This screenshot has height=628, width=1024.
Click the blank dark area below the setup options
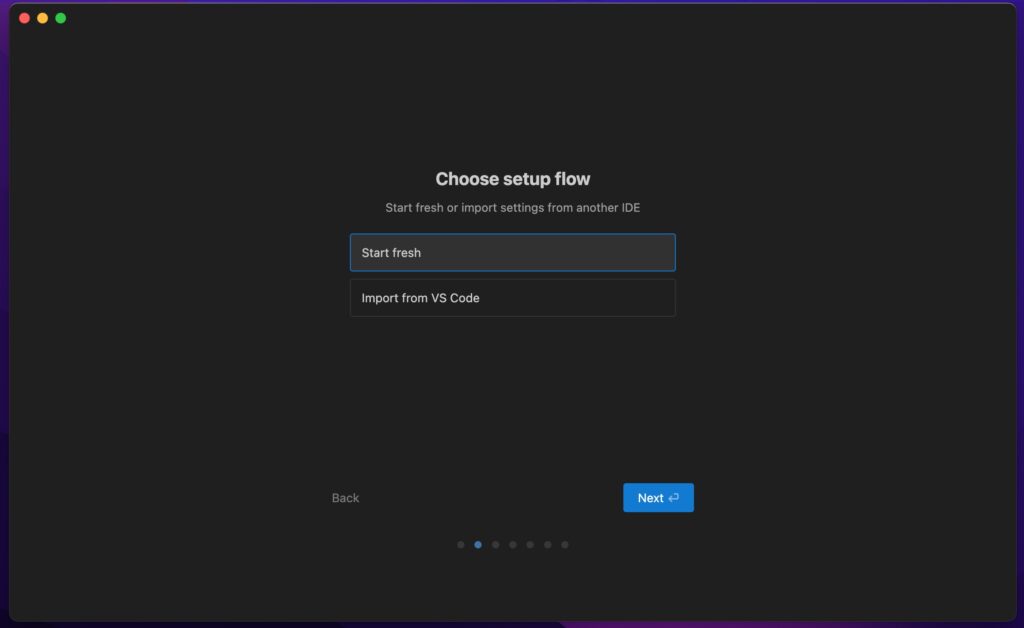pos(512,400)
